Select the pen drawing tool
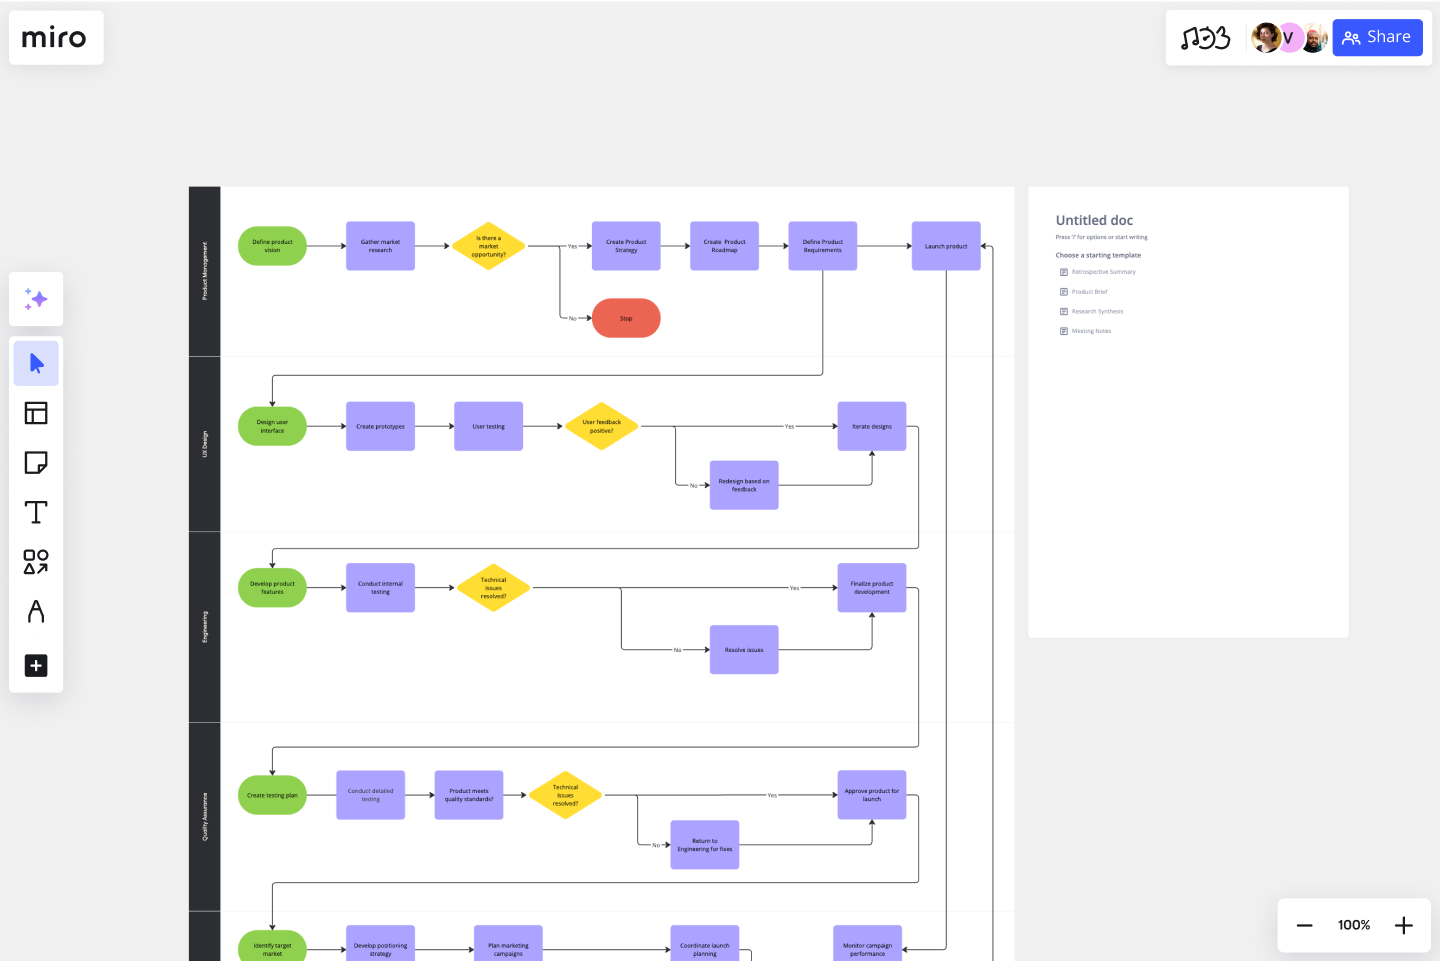This screenshot has height=961, width=1440. [36, 612]
